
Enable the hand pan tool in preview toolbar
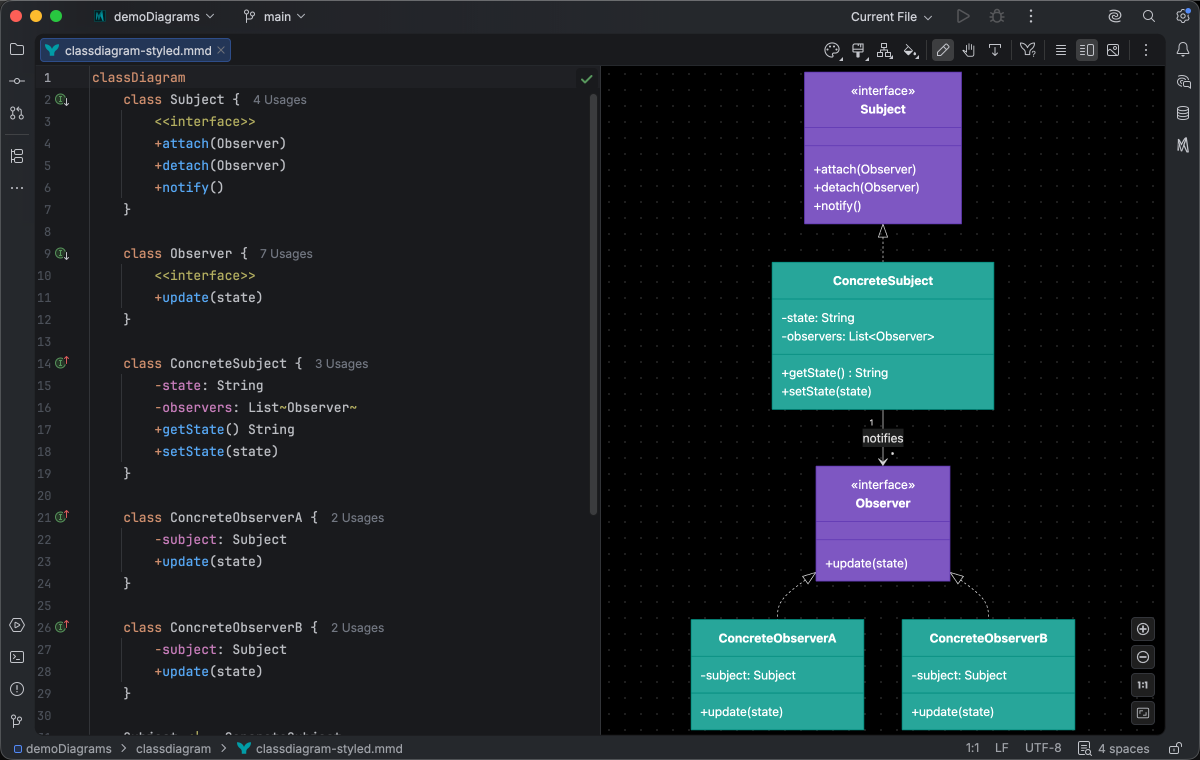tap(969, 50)
